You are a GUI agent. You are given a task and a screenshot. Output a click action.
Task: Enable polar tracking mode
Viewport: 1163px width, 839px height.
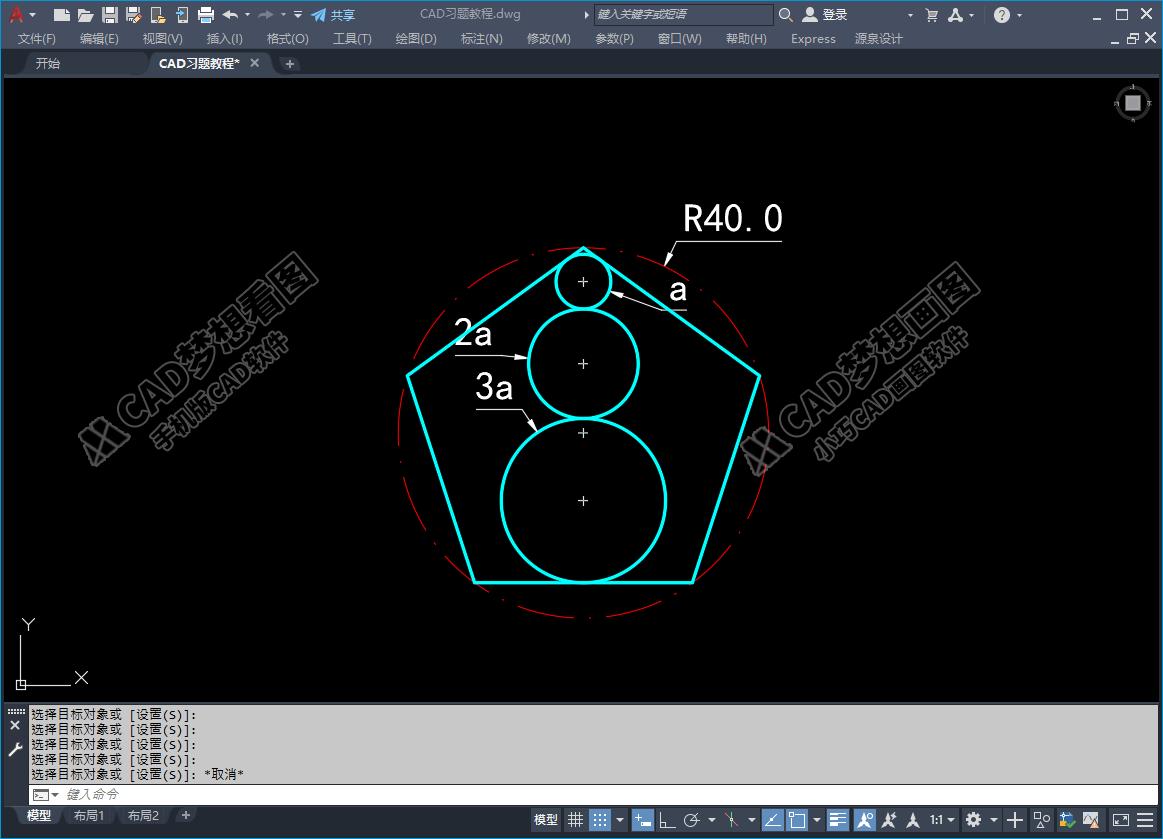pos(690,819)
